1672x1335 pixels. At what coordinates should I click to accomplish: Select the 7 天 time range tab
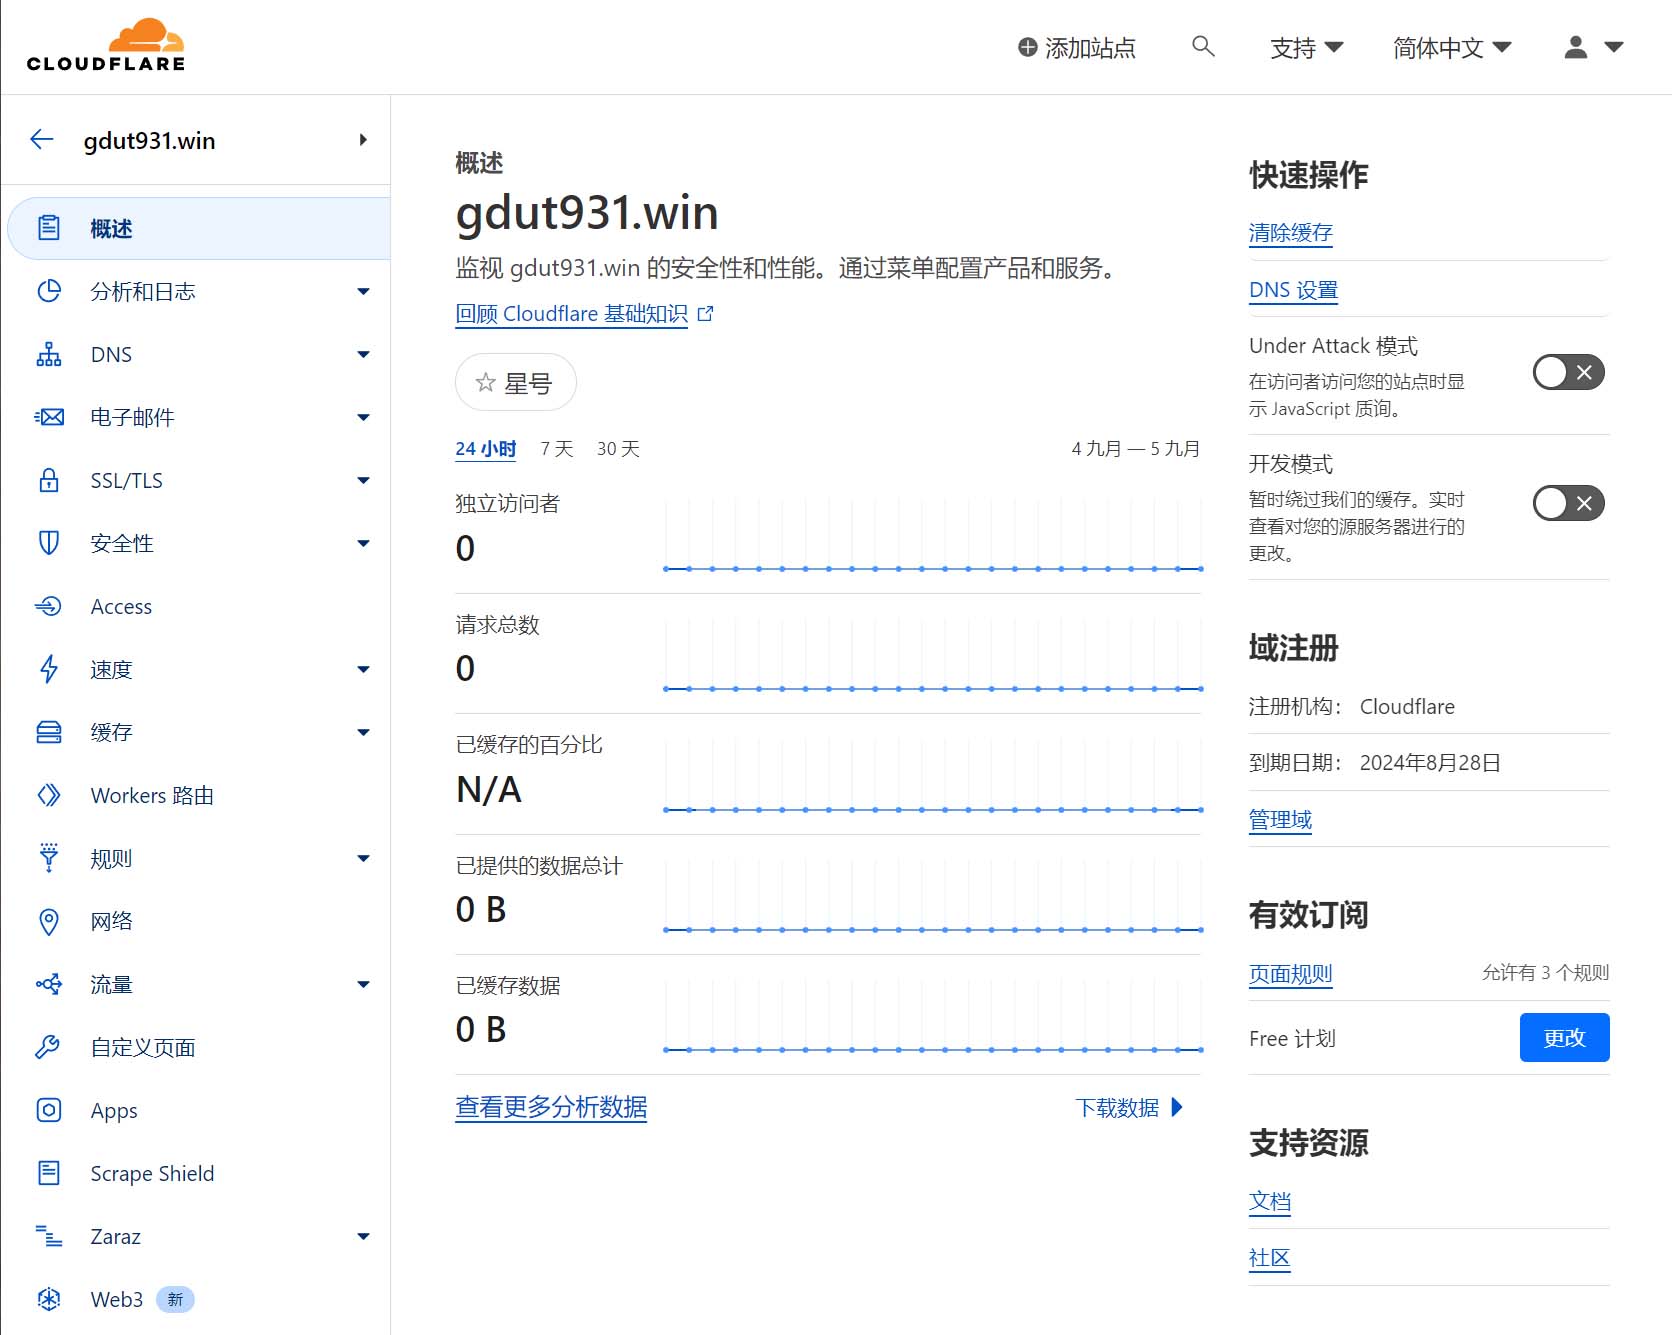[557, 449]
